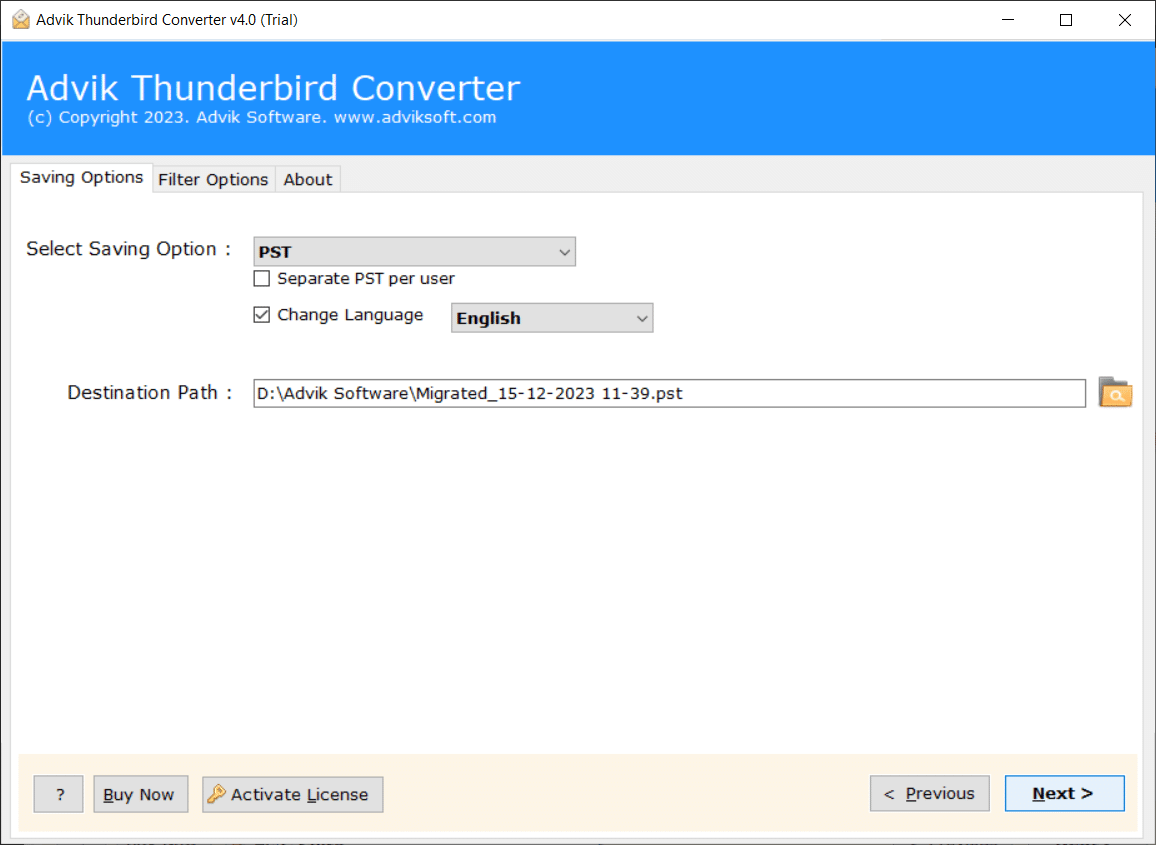
Task: Open help with the question mark button
Action: click(x=59, y=794)
